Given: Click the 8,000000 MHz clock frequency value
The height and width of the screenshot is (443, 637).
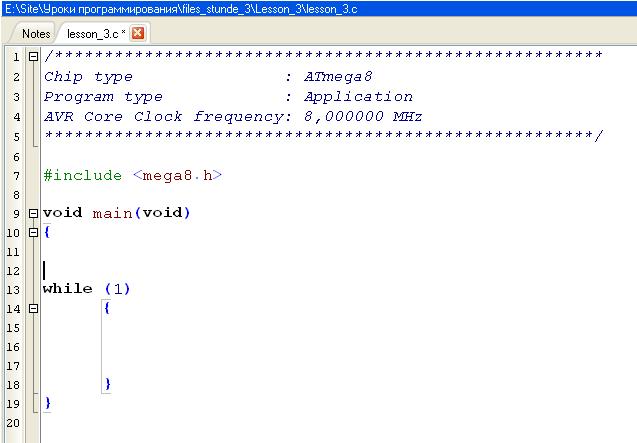Looking at the screenshot, I should tap(362, 116).
